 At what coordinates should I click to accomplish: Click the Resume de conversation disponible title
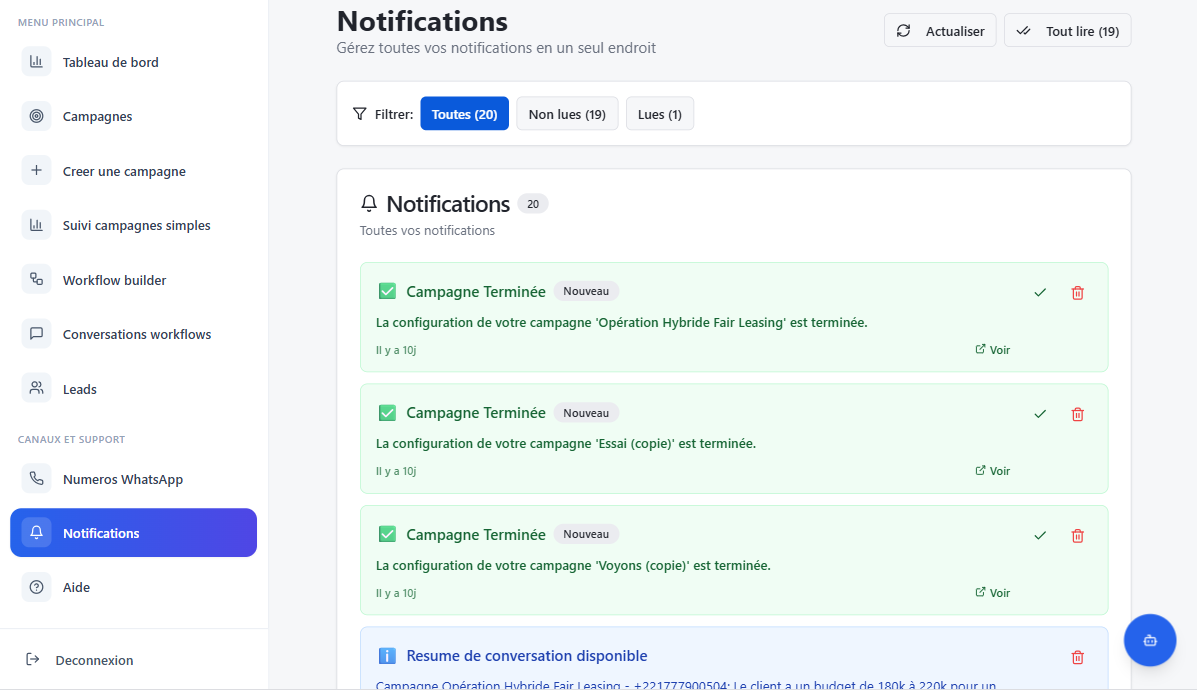(527, 656)
